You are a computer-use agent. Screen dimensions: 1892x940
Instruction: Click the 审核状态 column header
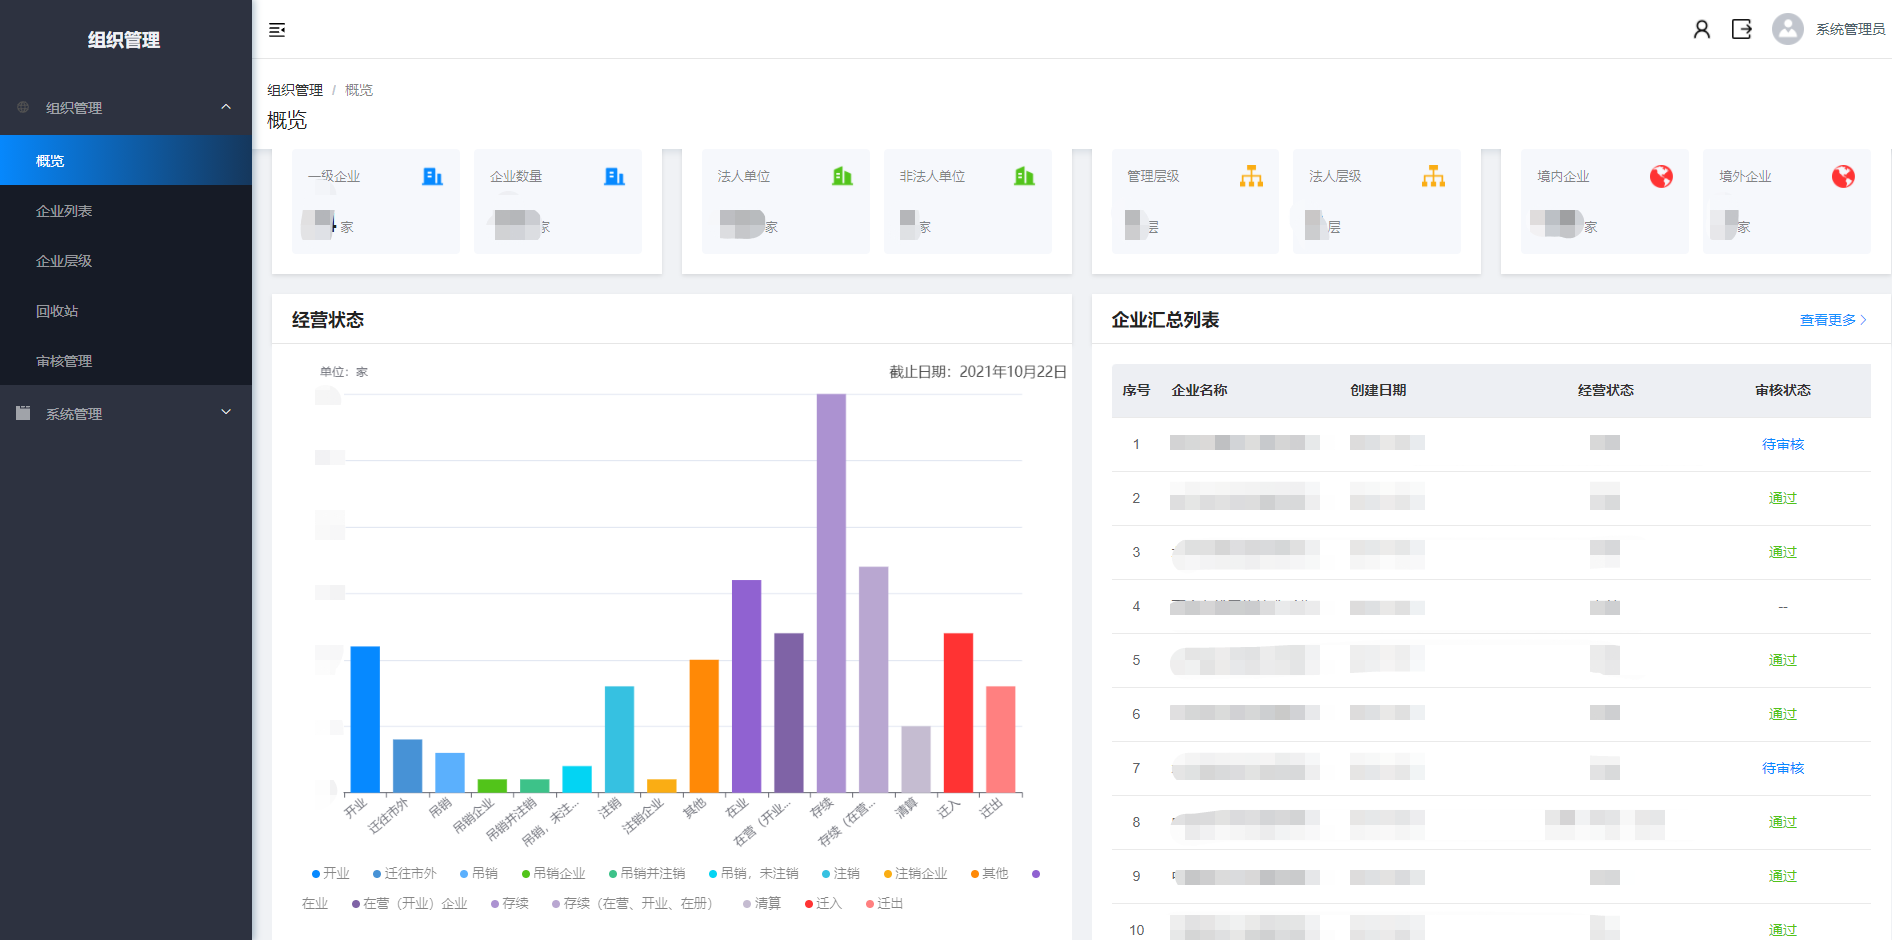(x=1783, y=390)
